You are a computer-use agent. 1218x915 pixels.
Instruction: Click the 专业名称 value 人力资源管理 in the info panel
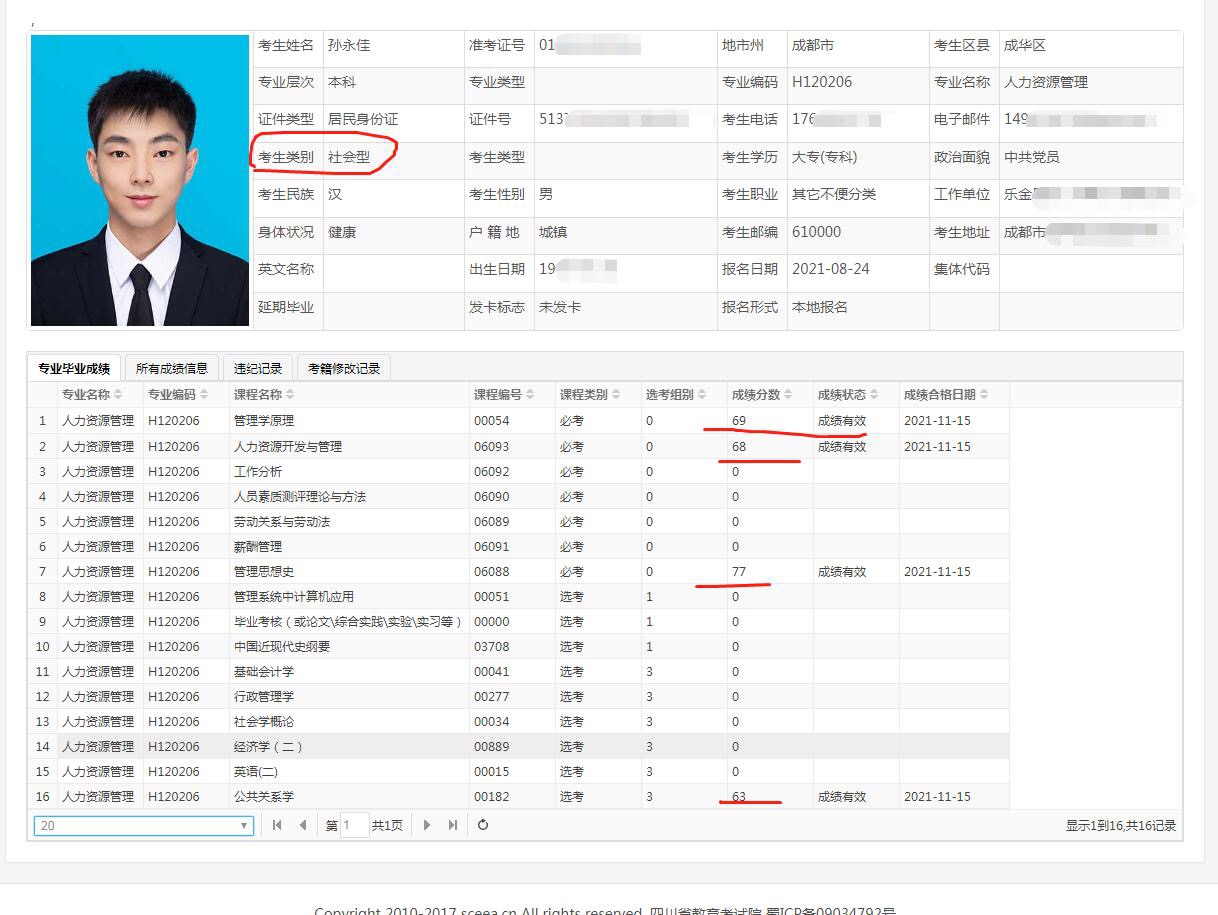click(x=1046, y=82)
